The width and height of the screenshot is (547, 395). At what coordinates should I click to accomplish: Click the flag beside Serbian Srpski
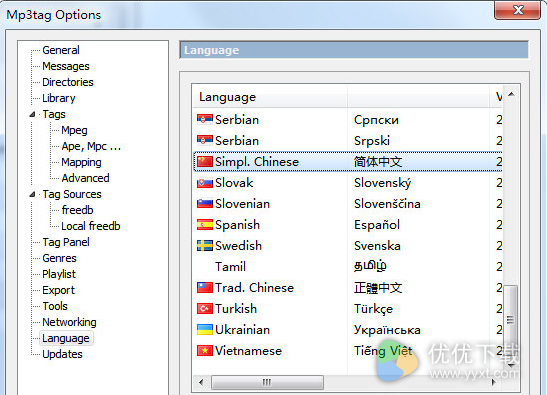[205, 141]
